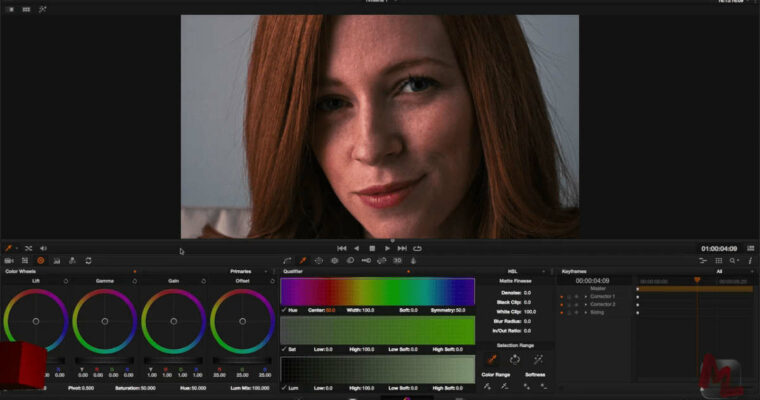Click the Denoise value field
Image resolution: width=760 pixels, height=400 pixels.
[527, 293]
